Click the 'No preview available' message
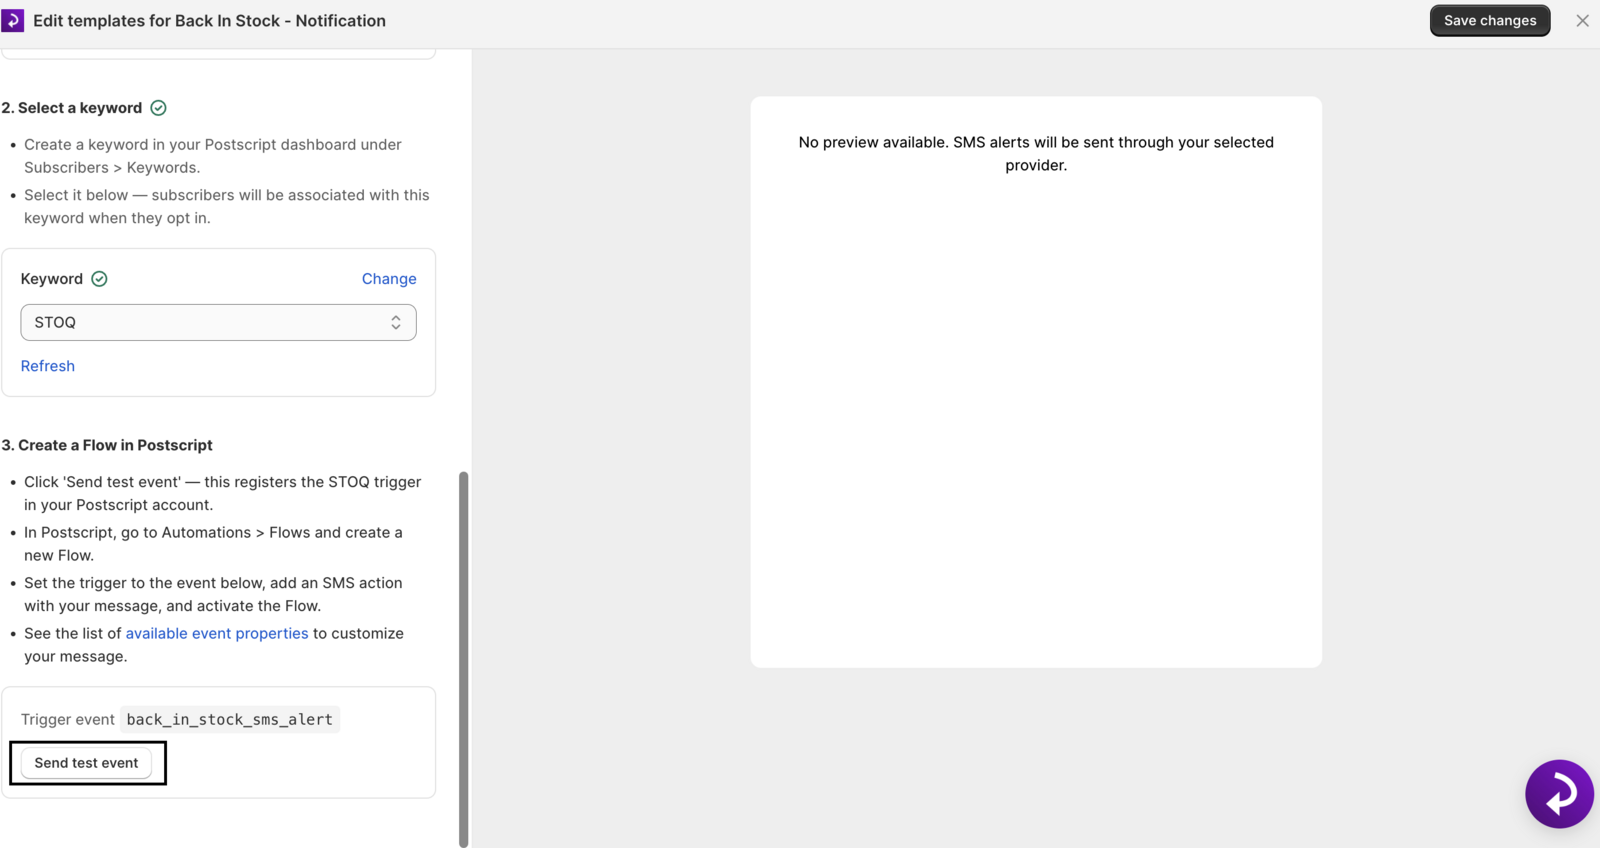 (x=1036, y=154)
